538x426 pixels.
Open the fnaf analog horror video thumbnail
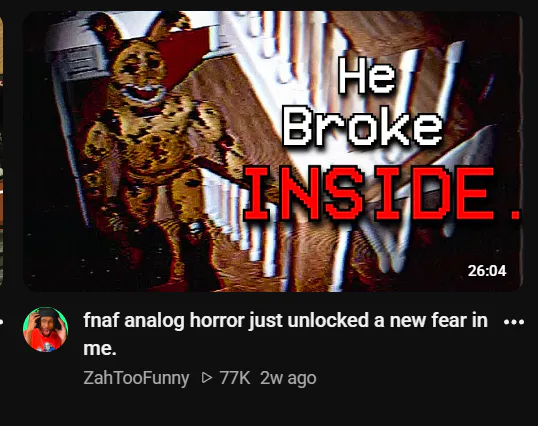[x=272, y=151]
